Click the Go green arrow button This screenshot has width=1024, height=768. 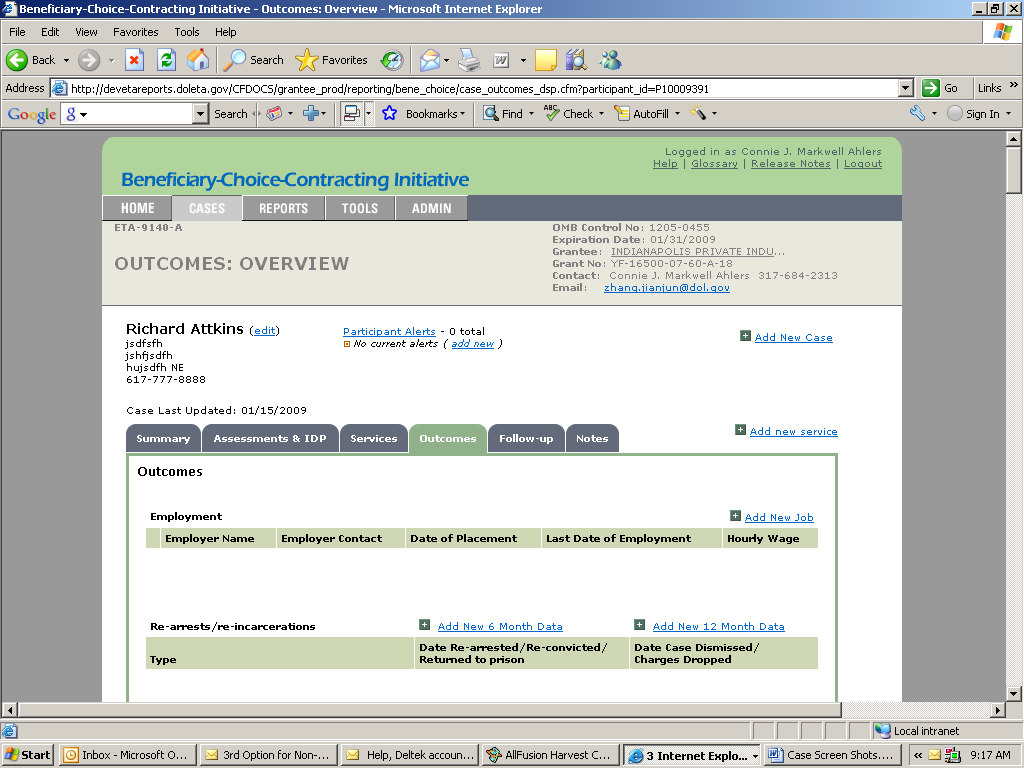coord(931,88)
